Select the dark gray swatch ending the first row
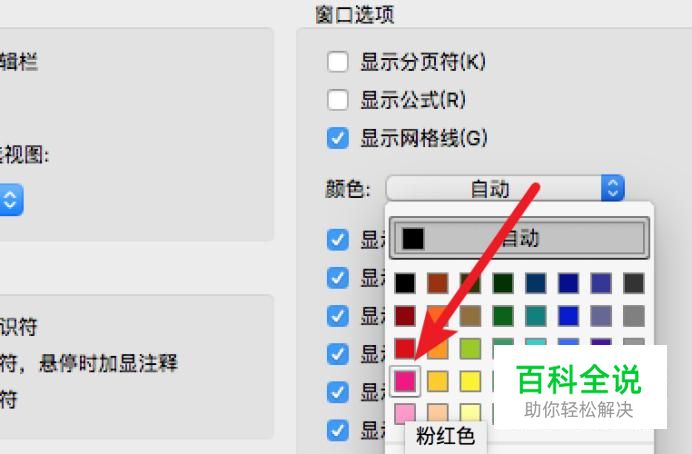Screen dimensions: 692x454 tap(634, 283)
